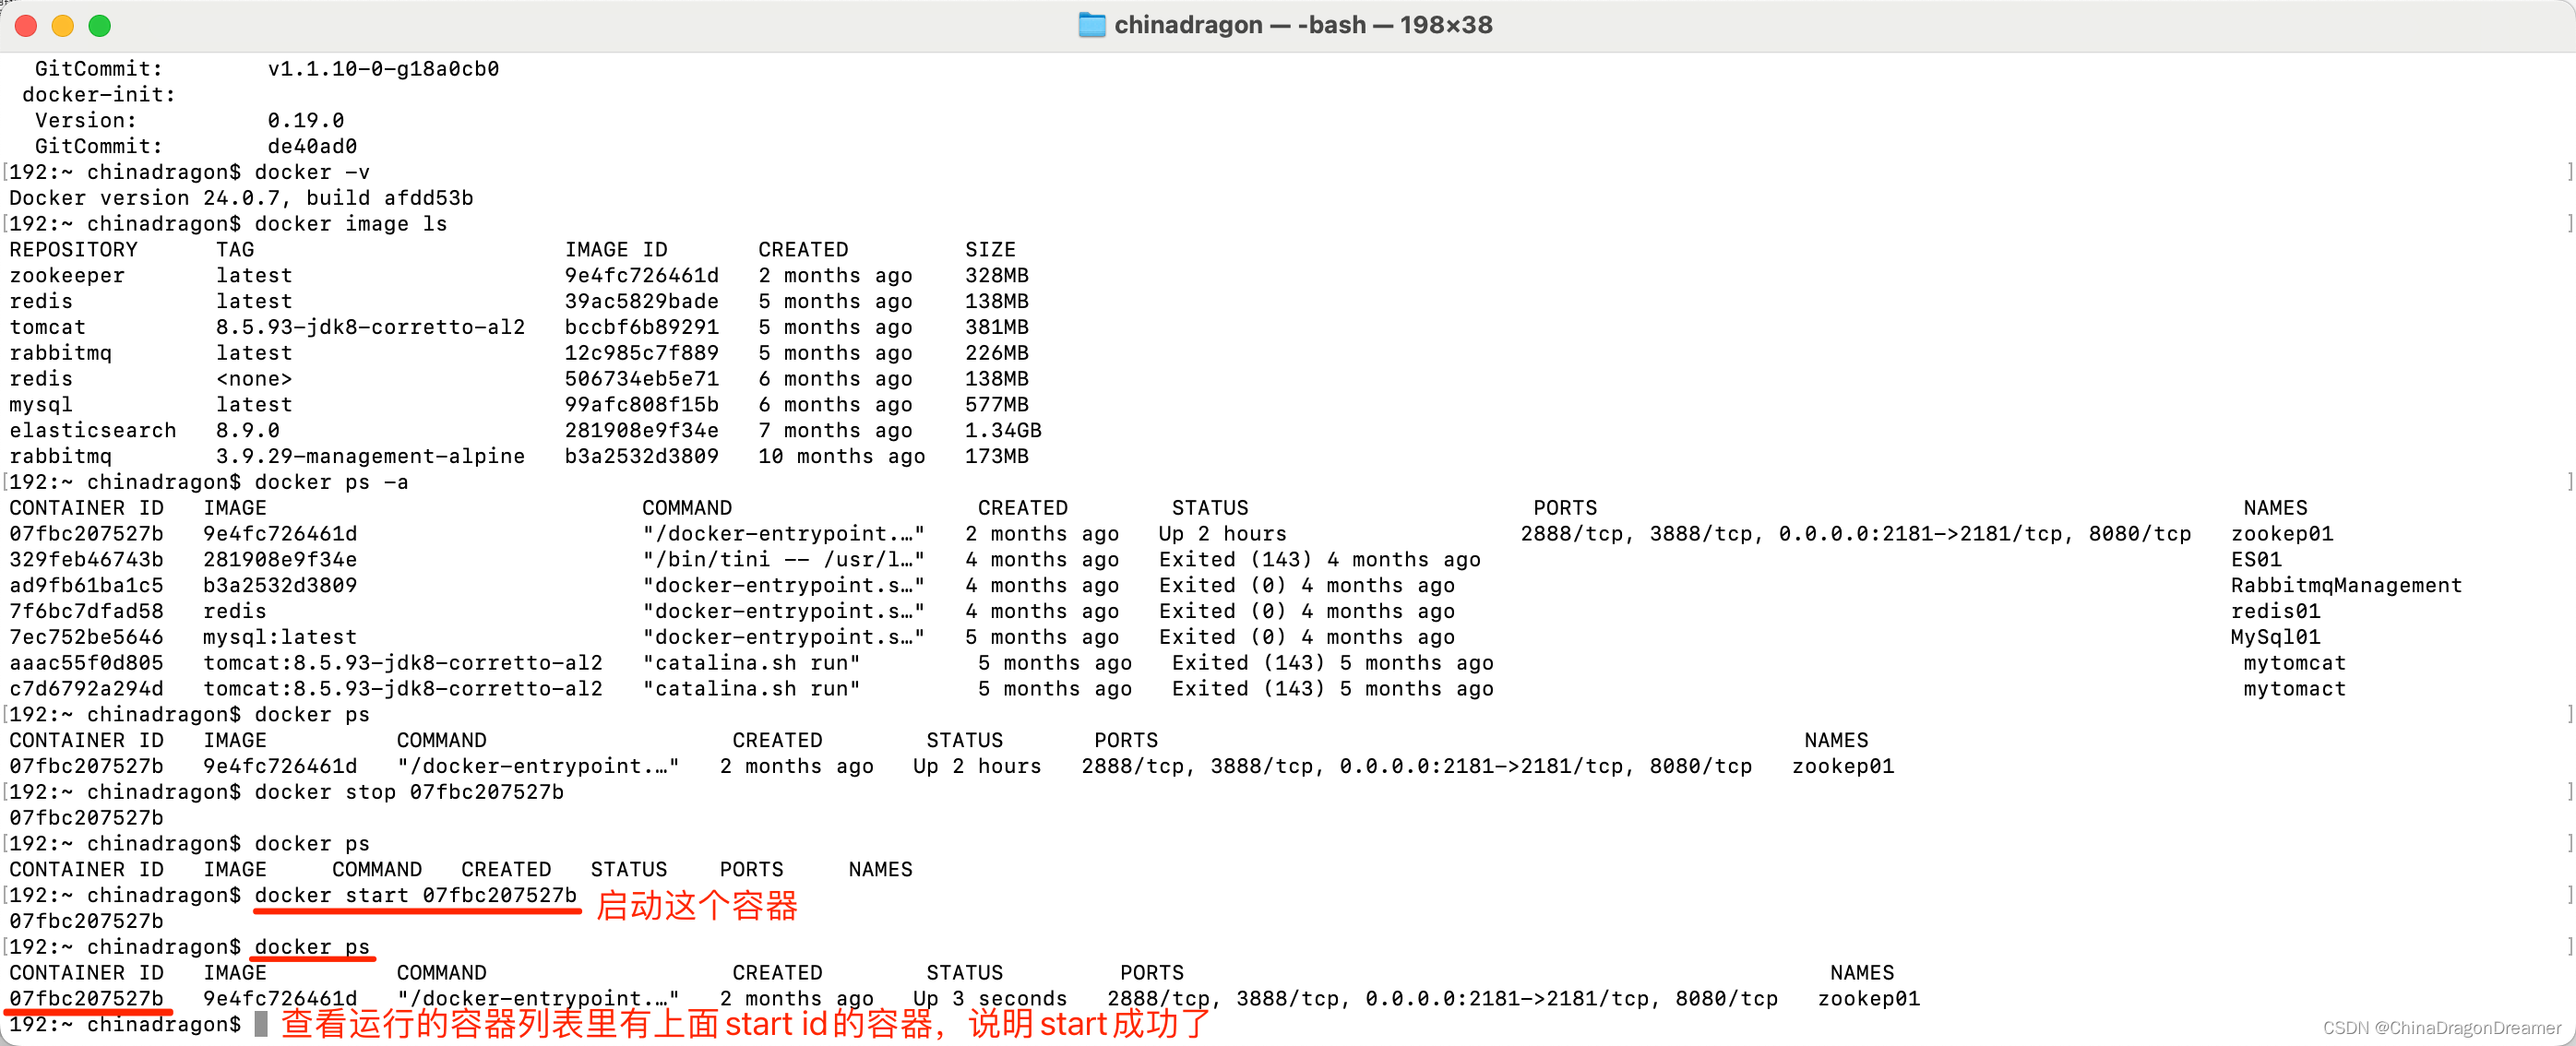Click the '<none>' tag of redis
The height and width of the screenshot is (1046, 2576).
(x=254, y=379)
